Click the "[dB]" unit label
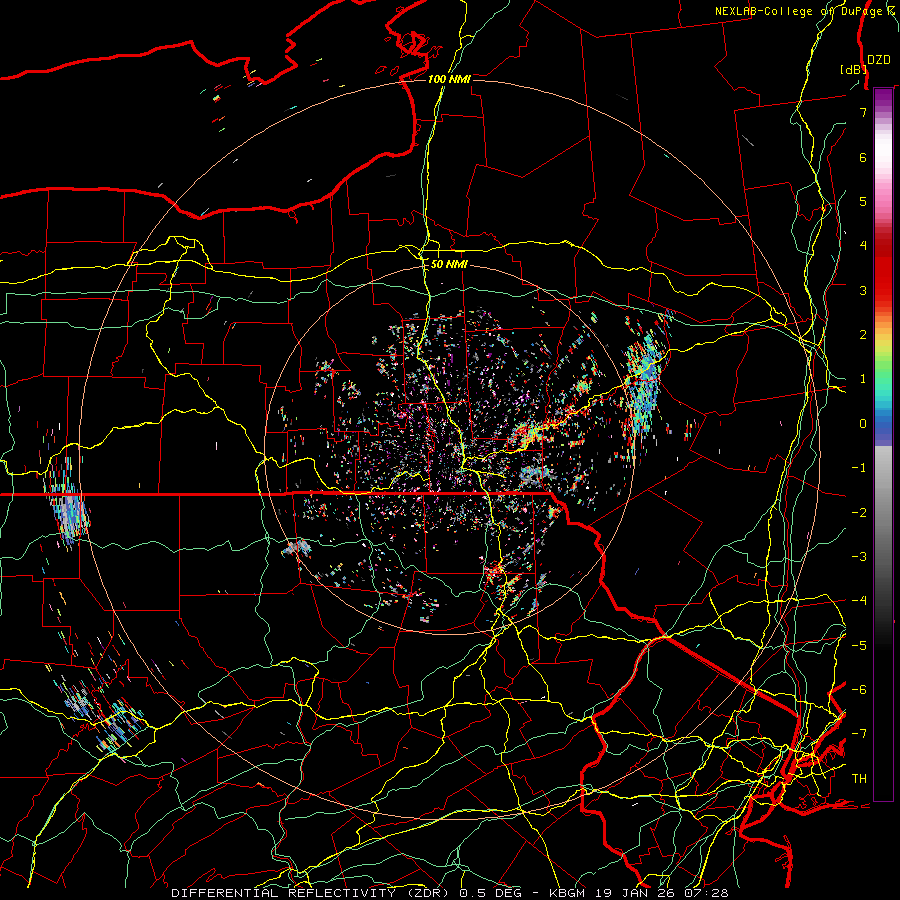The image size is (900, 900). click(x=853, y=69)
